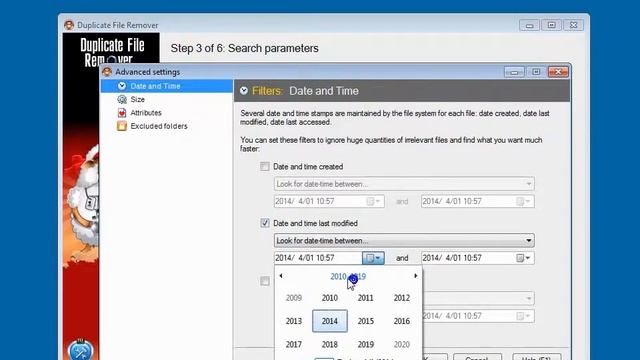The width and height of the screenshot is (640, 360).
Task: Select year 2020 in calendar
Action: tap(402, 344)
